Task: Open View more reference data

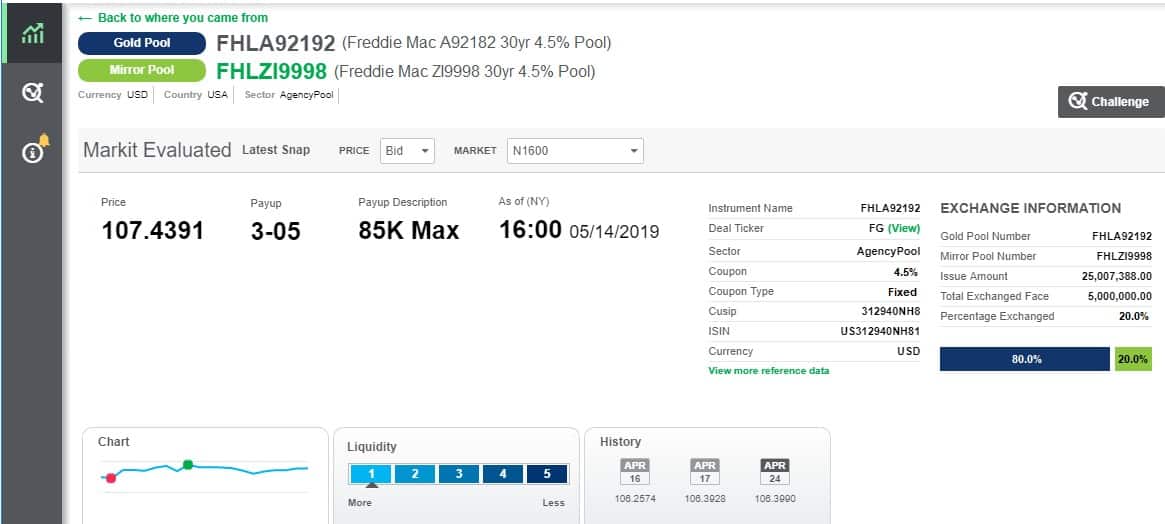Action: coord(769,370)
